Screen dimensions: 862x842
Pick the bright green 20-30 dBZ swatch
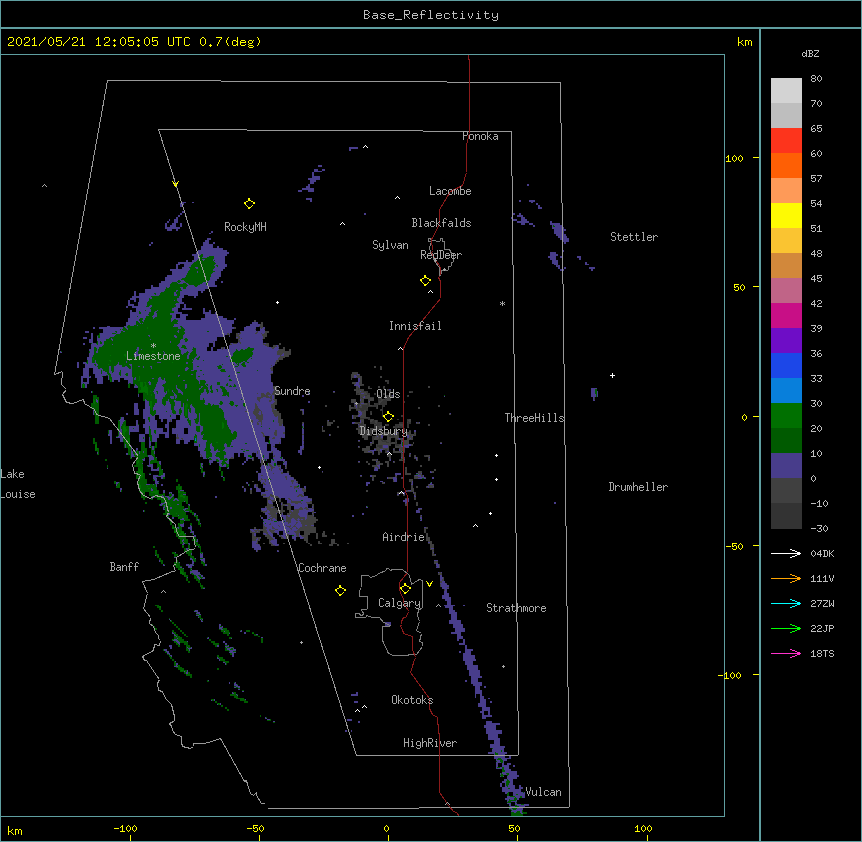point(786,416)
